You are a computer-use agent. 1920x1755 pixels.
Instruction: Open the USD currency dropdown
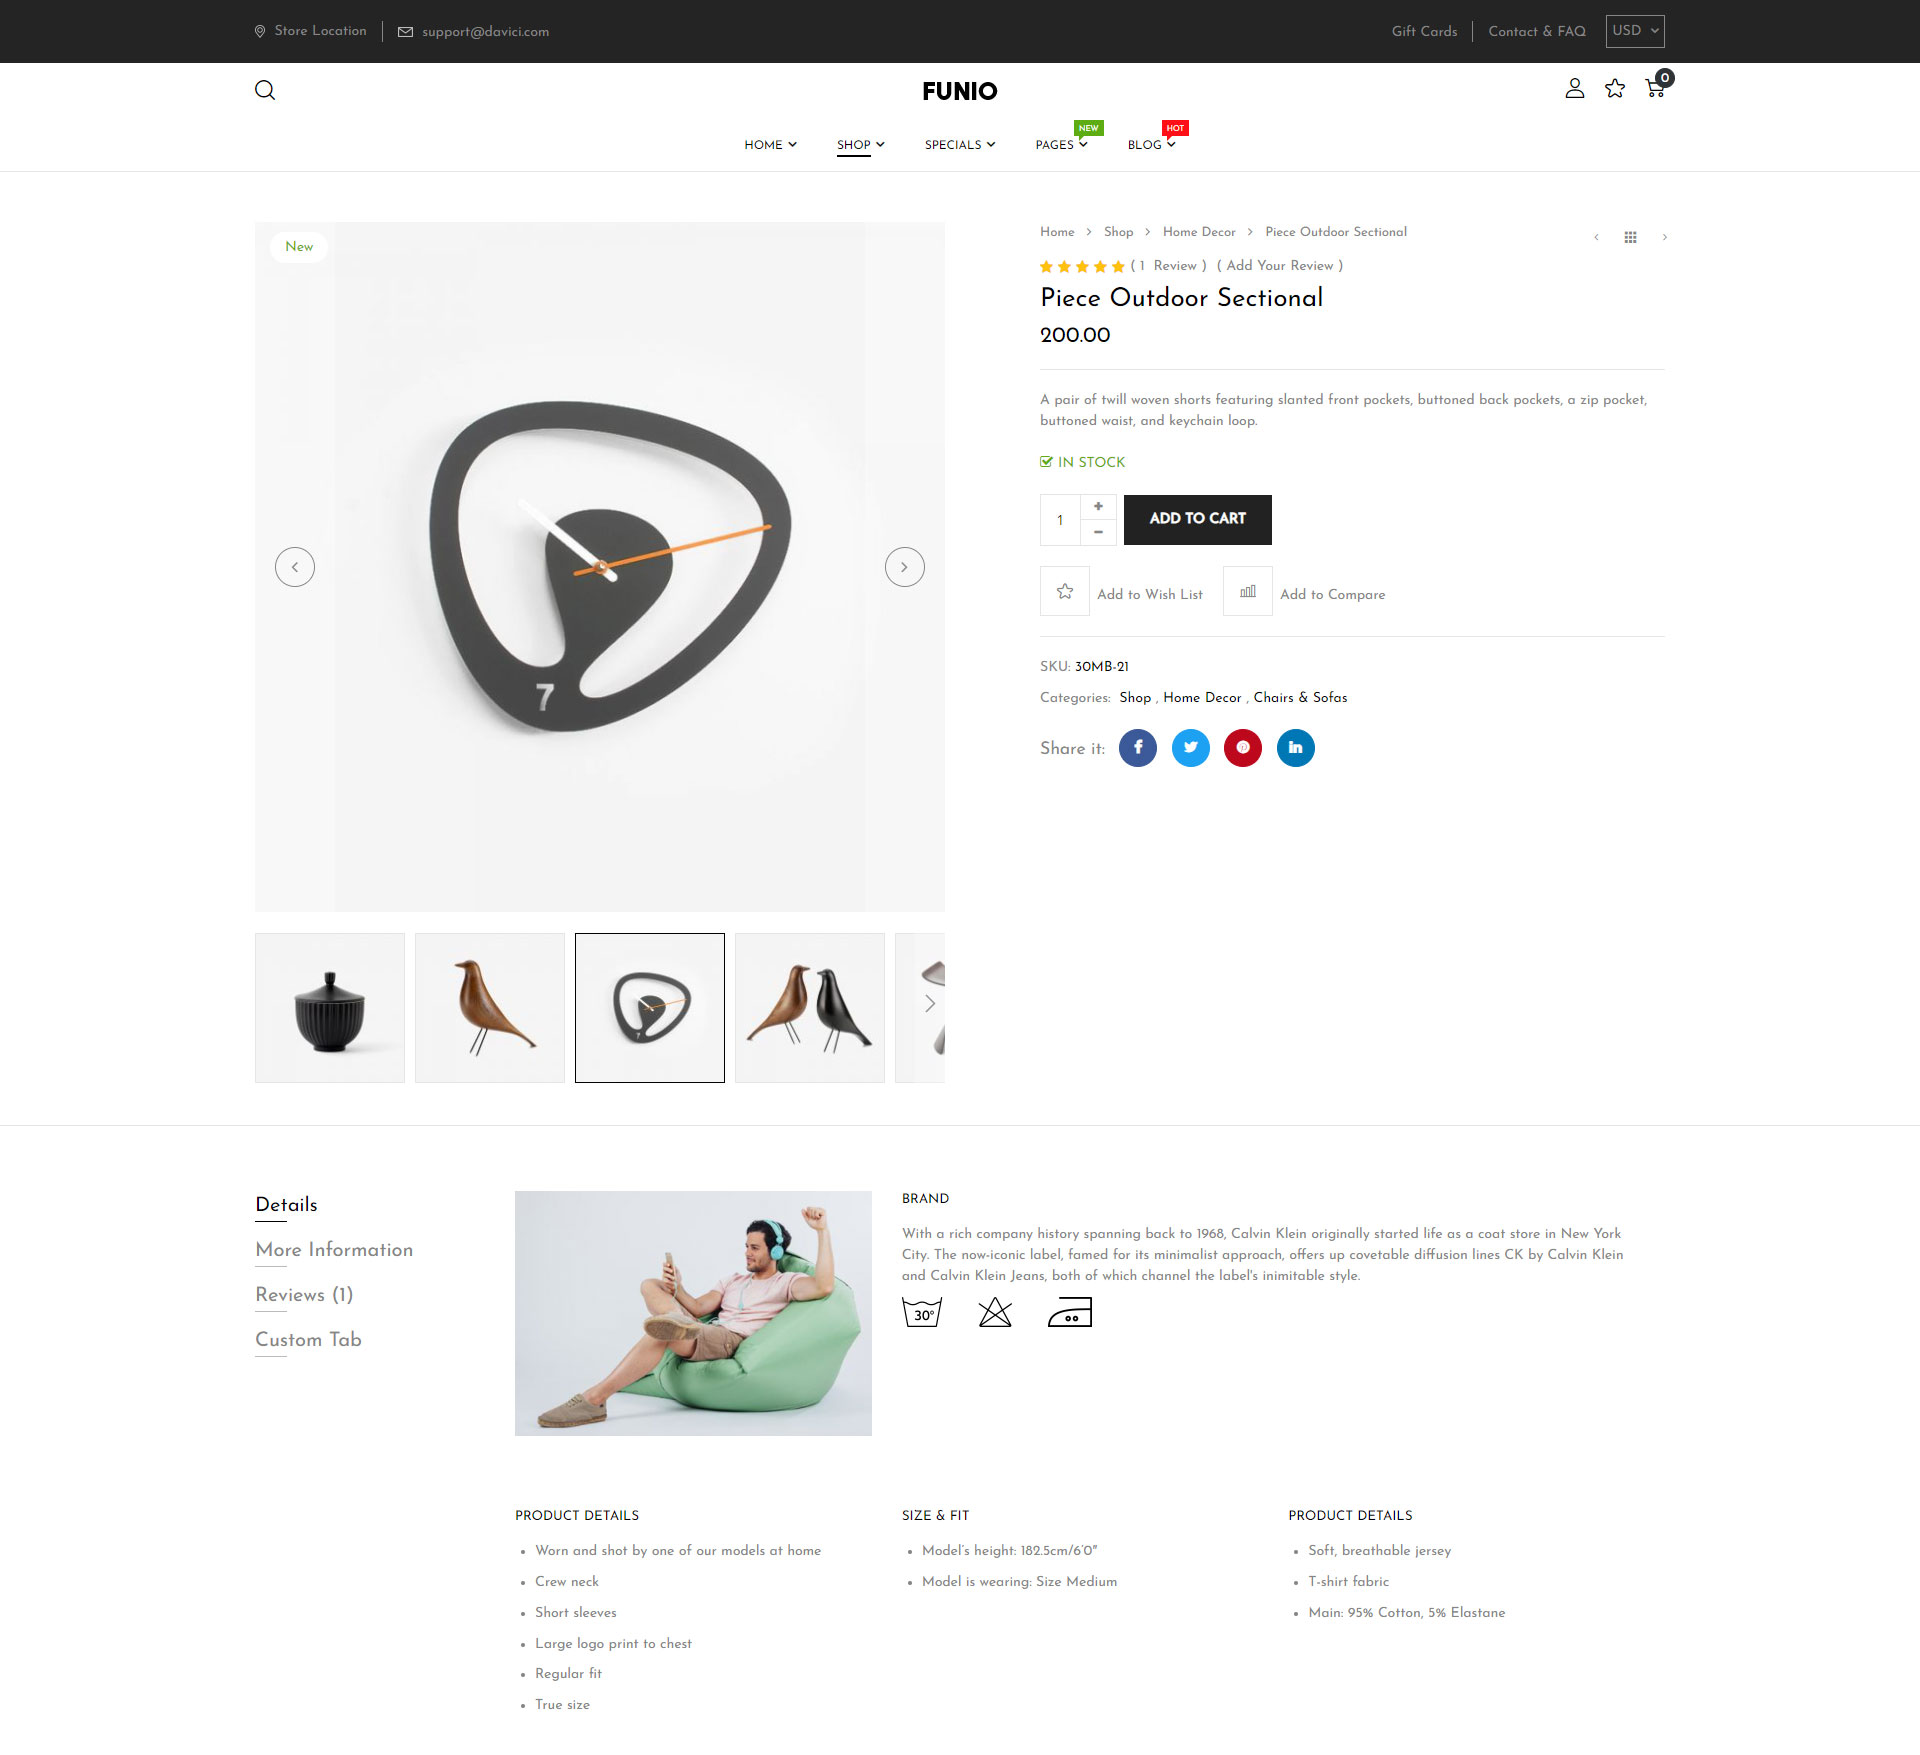(1635, 31)
